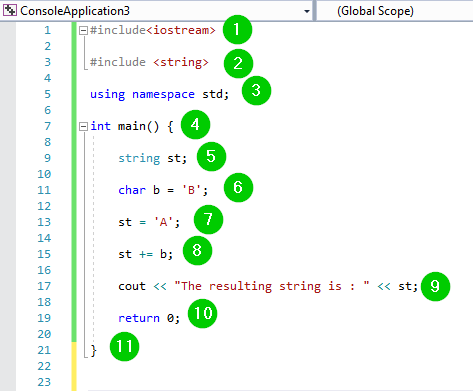Click green annotation marker 2

[238, 63]
